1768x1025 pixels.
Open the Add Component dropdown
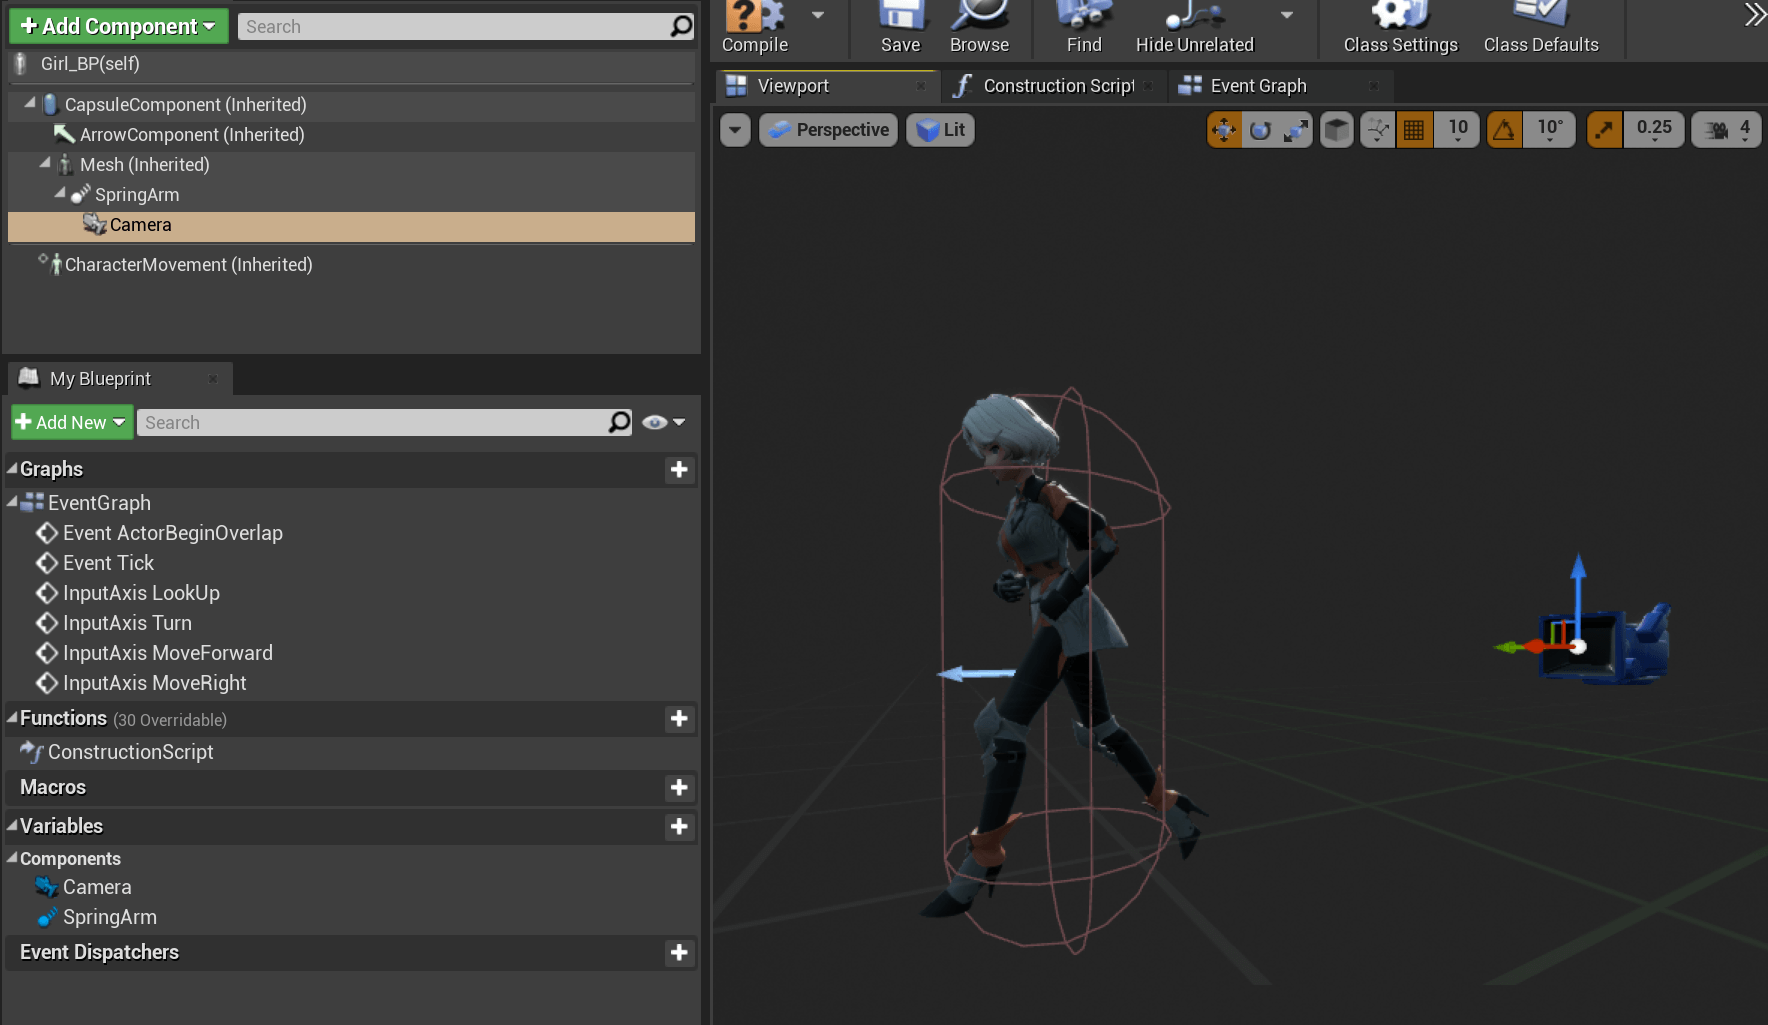click(119, 26)
